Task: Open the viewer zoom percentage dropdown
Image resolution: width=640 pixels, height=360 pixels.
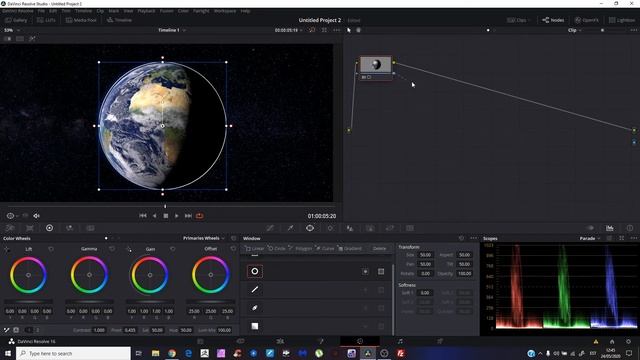Action: pos(12,30)
